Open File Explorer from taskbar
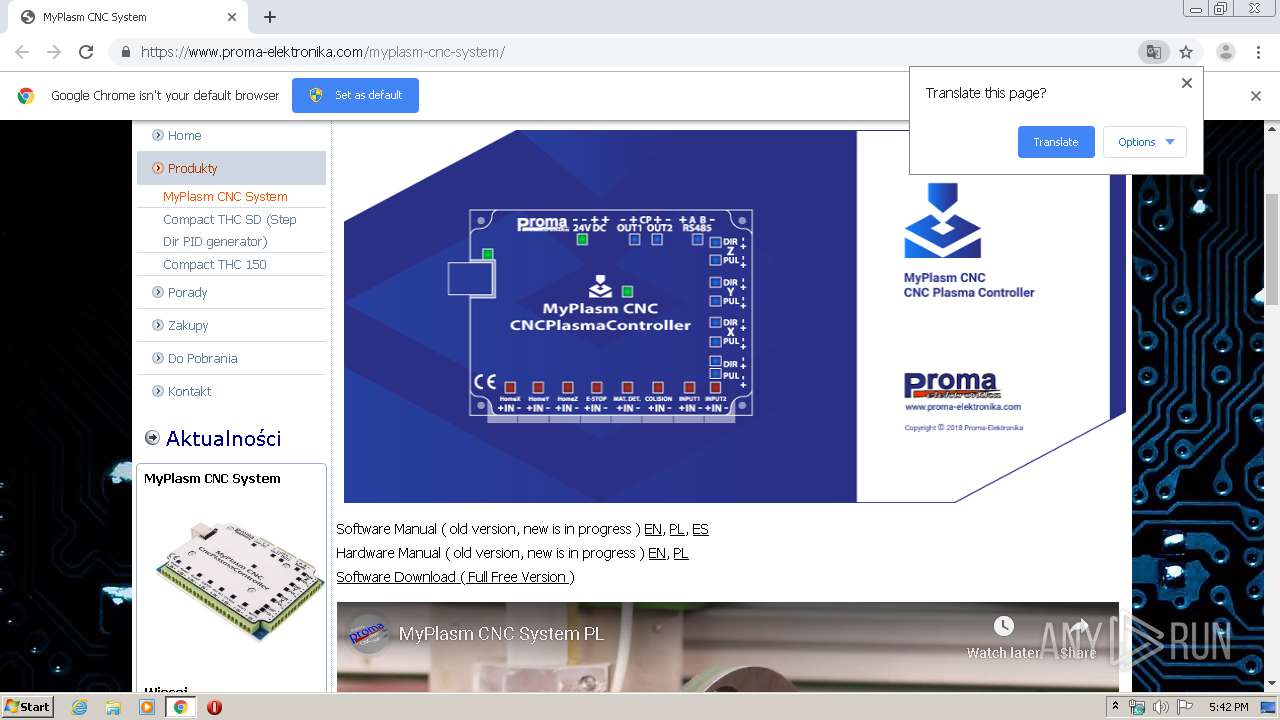This screenshot has width=1280, height=720. [x=113, y=707]
